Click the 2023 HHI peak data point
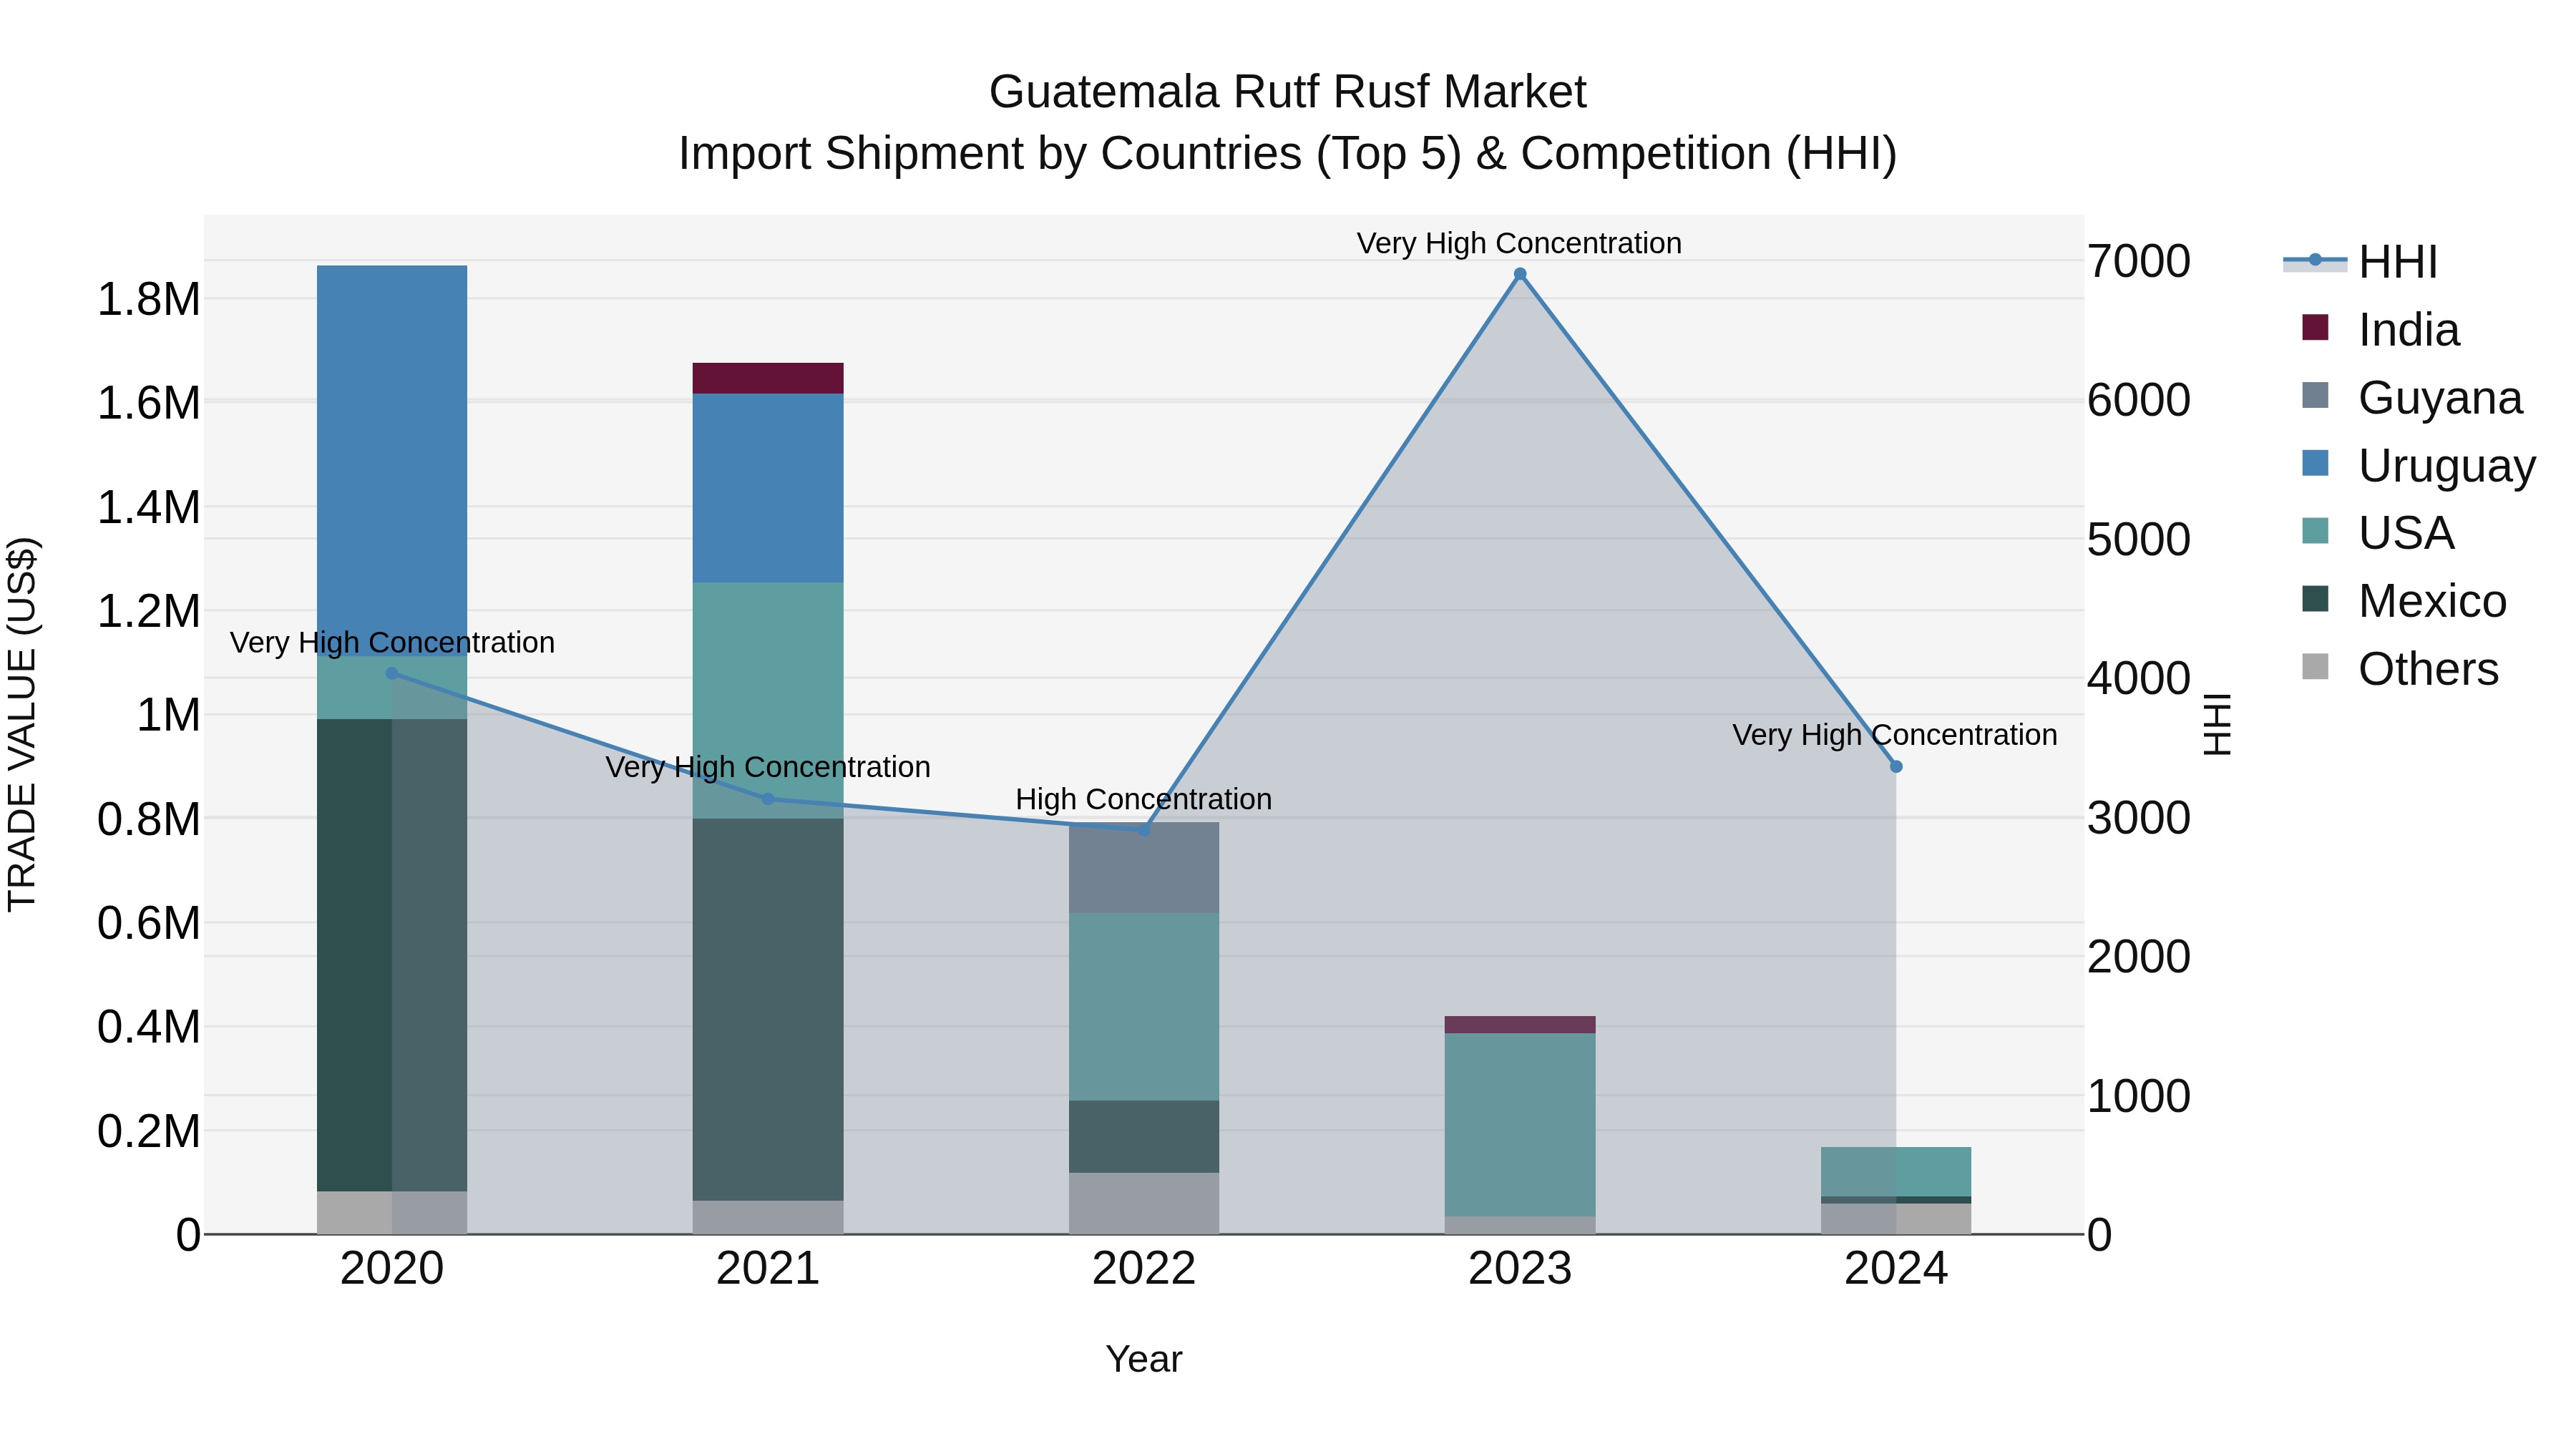 [1520, 274]
